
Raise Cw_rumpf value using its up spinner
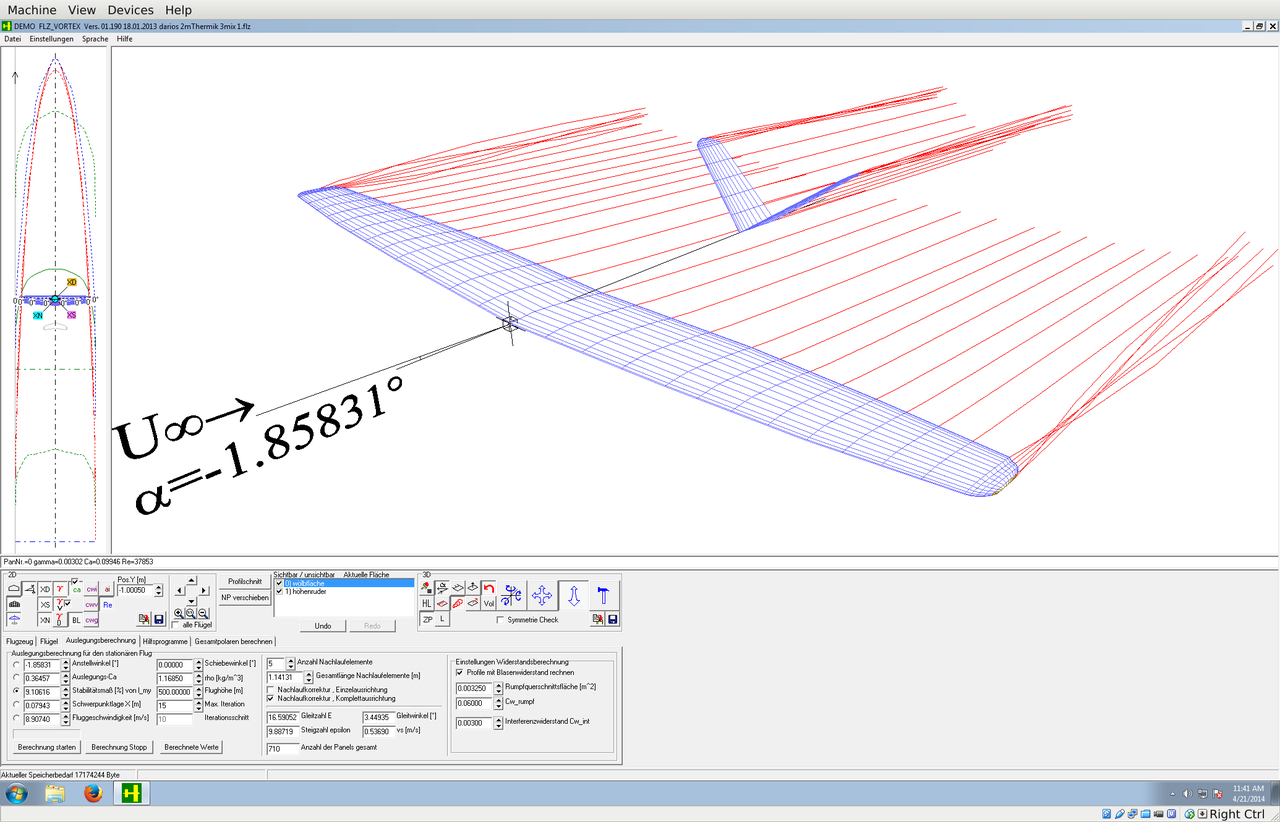496,699
